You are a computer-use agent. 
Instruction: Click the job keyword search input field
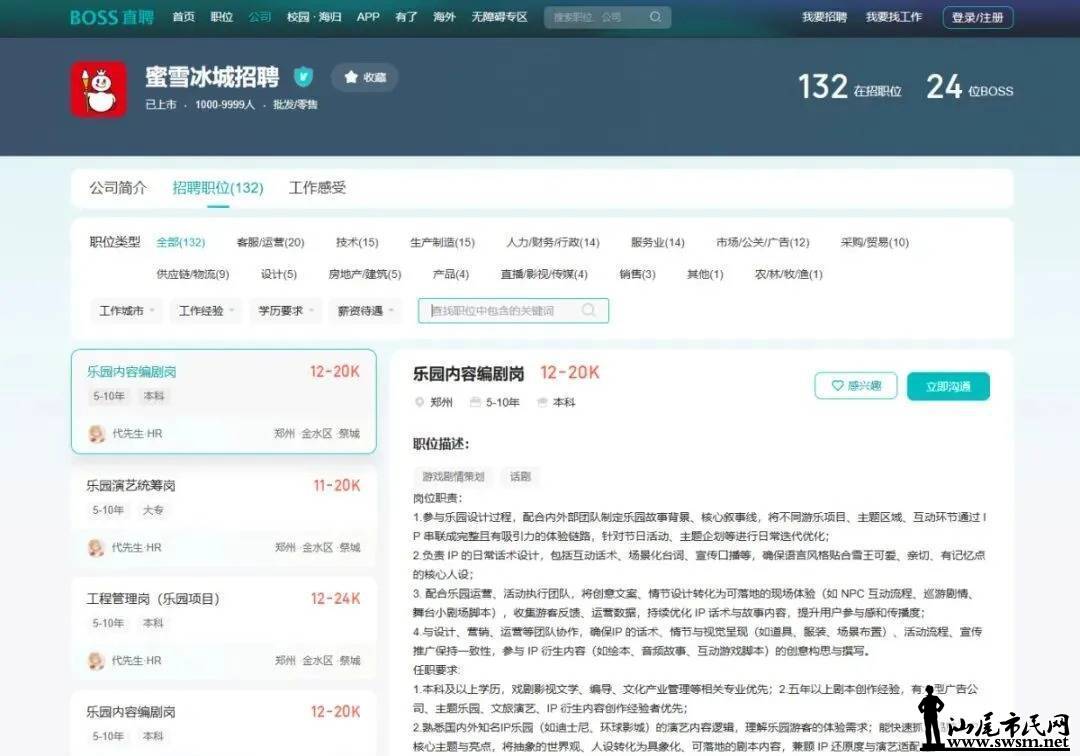pos(500,311)
